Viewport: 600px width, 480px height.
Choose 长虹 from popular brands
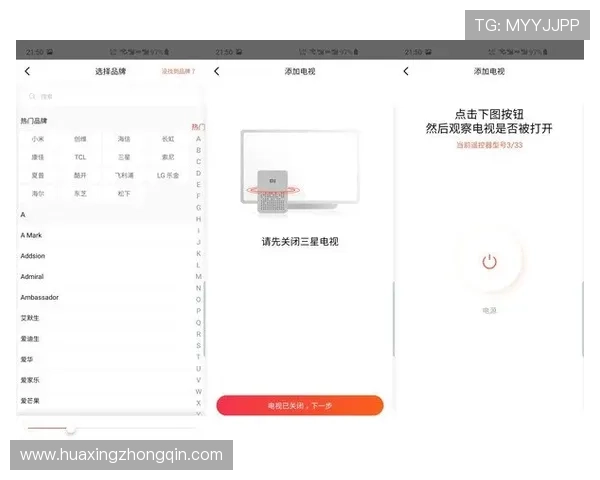(168, 139)
